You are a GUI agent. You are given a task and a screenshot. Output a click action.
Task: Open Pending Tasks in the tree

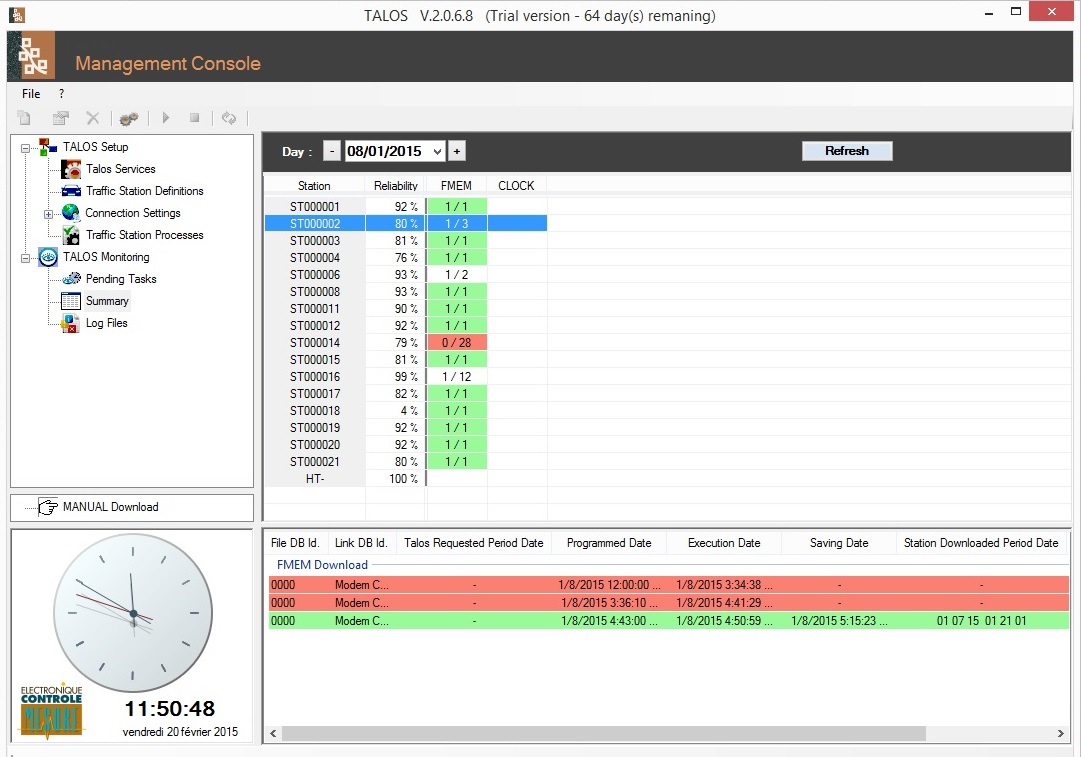click(121, 279)
